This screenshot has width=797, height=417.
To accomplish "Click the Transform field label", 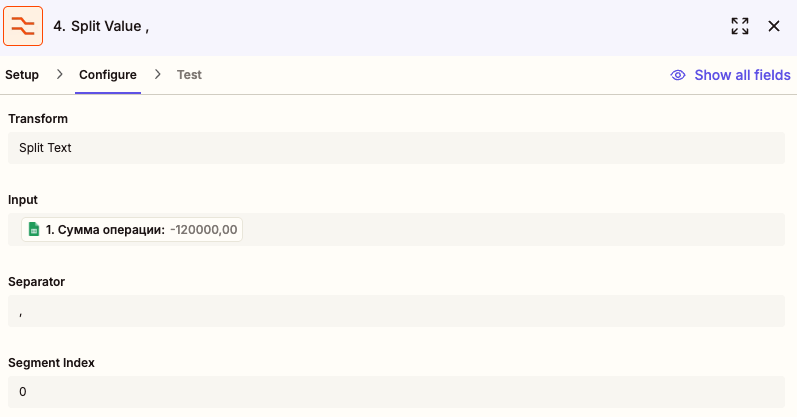I will (x=38, y=118).
